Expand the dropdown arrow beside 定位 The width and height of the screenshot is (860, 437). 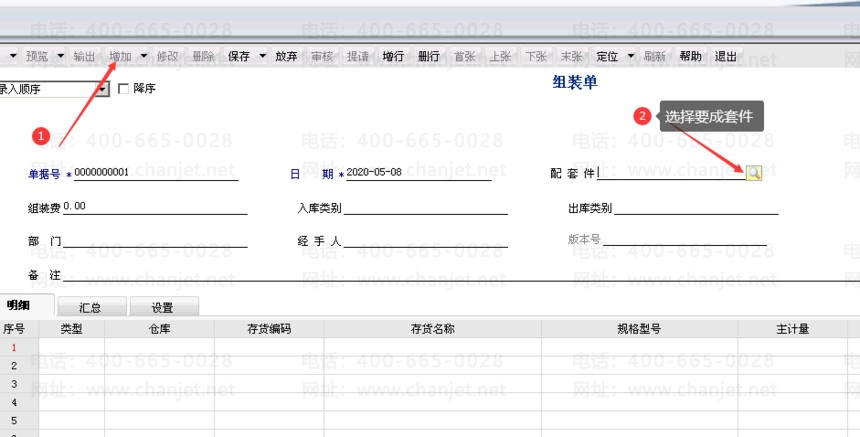pos(631,56)
